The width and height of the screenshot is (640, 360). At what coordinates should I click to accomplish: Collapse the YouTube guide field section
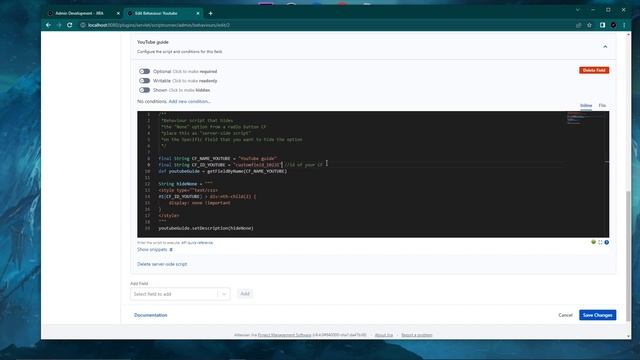[605, 47]
